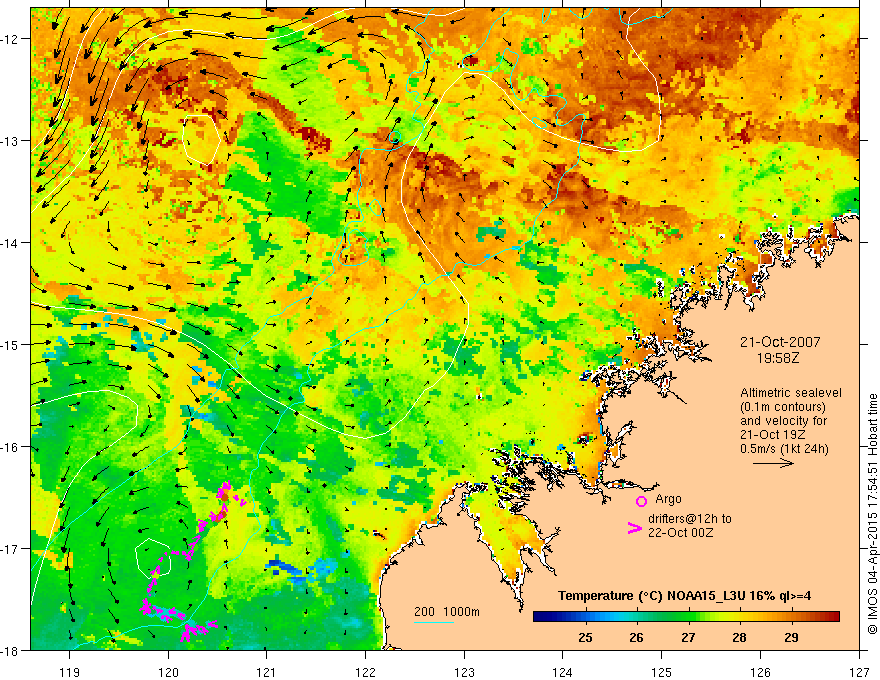Click the IMOS copyright timestamp text
The width and height of the screenshot is (880, 680).
pos(872,513)
